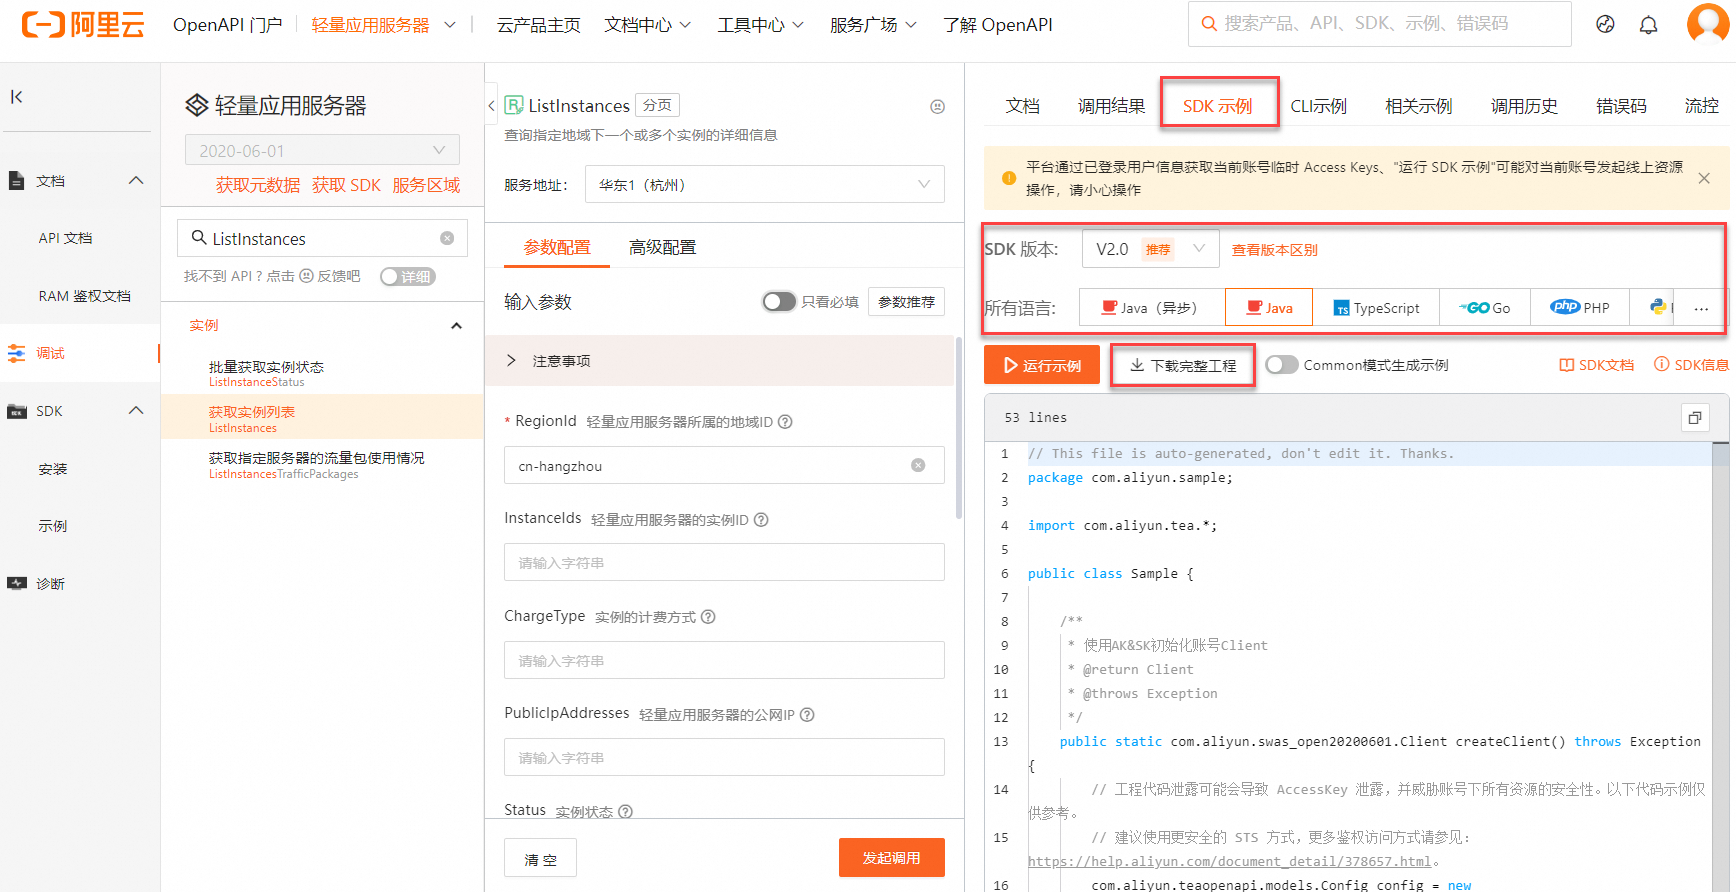Open the SDK文档 link
Image resolution: width=1736 pixels, height=892 pixels.
(1597, 365)
